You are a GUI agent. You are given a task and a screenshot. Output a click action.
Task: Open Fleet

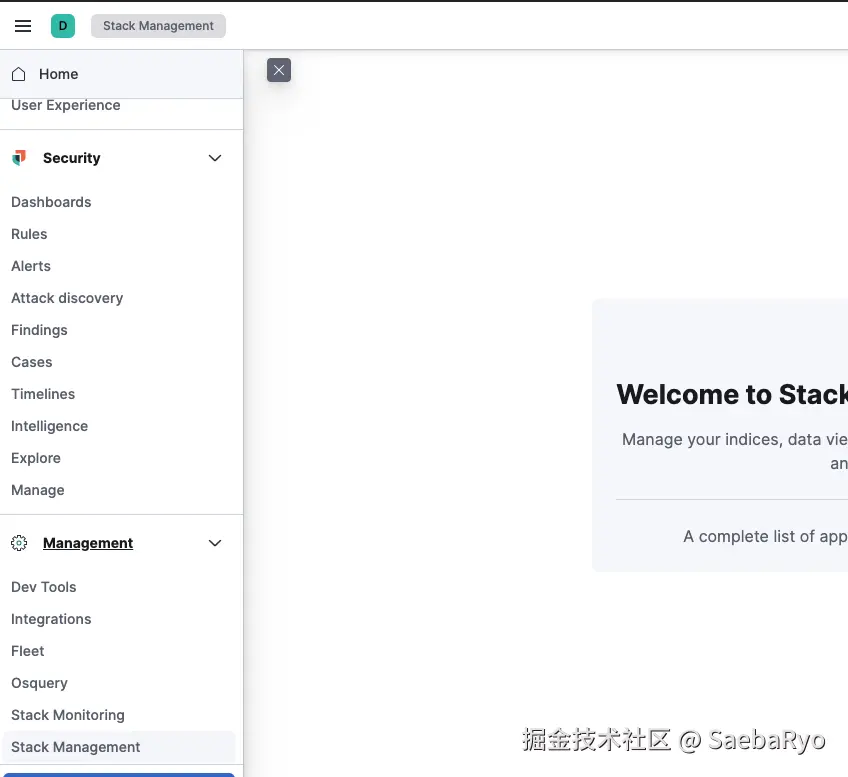coord(28,651)
